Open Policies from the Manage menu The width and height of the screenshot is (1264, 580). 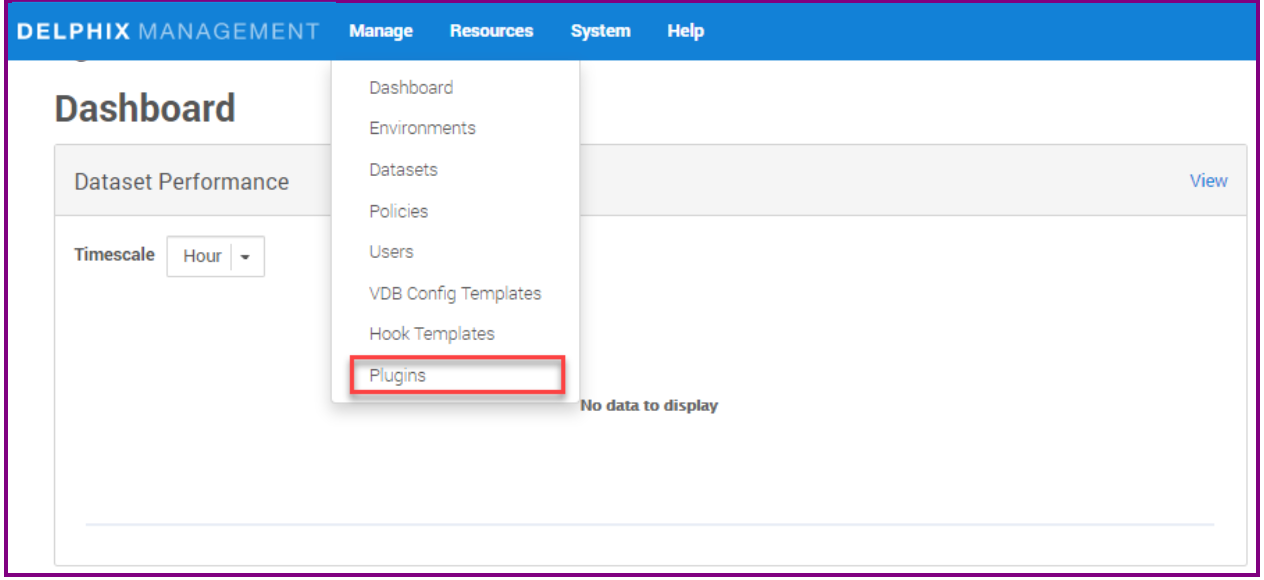(398, 211)
